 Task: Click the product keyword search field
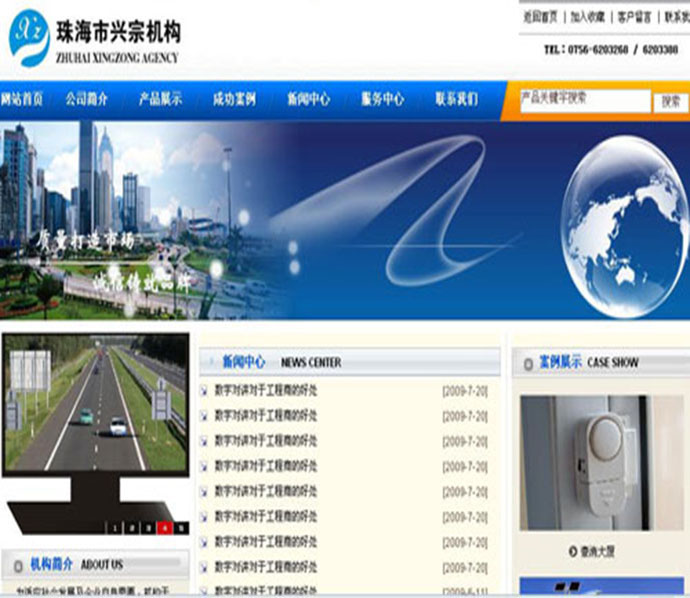pos(584,100)
